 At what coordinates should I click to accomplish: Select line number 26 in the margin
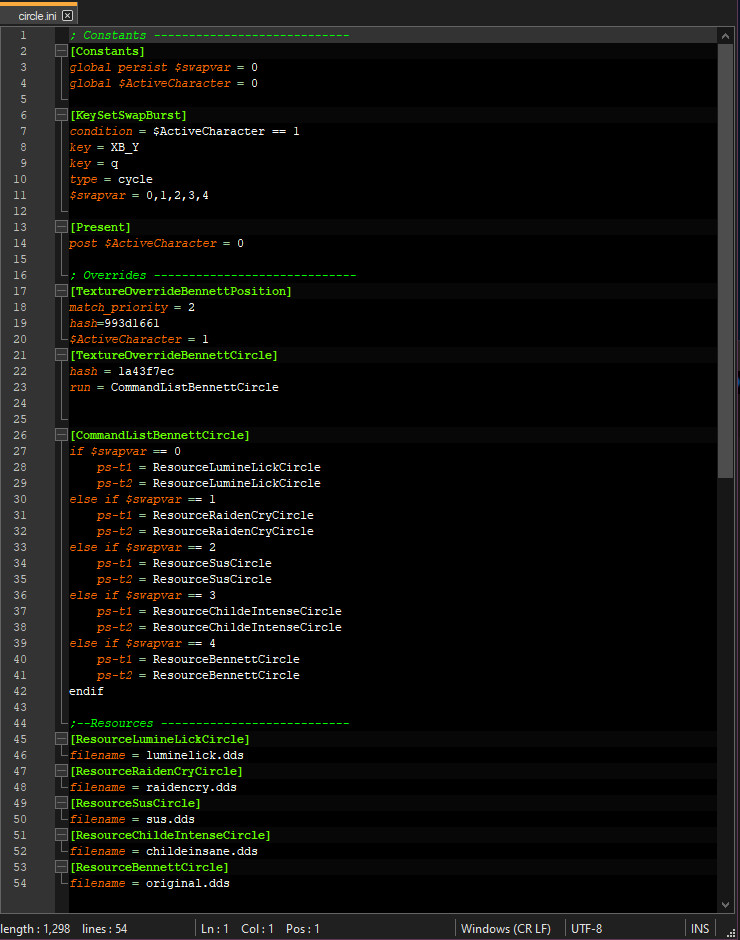click(22, 435)
